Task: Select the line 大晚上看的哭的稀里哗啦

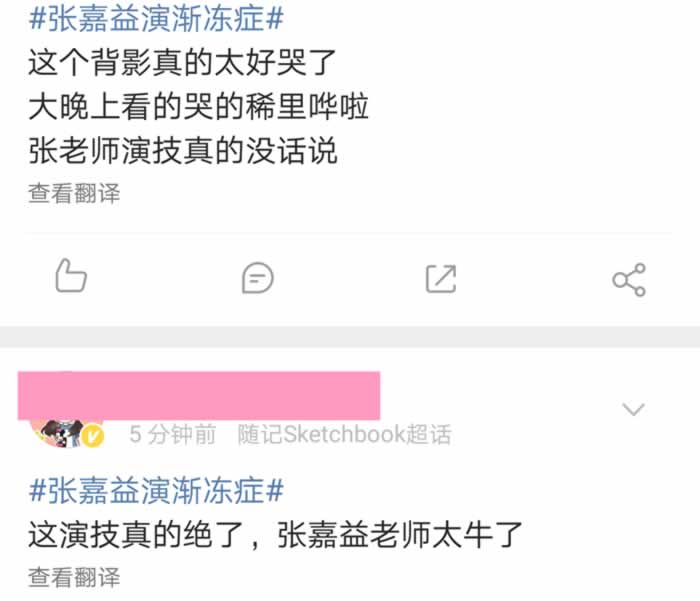Action: (198, 107)
